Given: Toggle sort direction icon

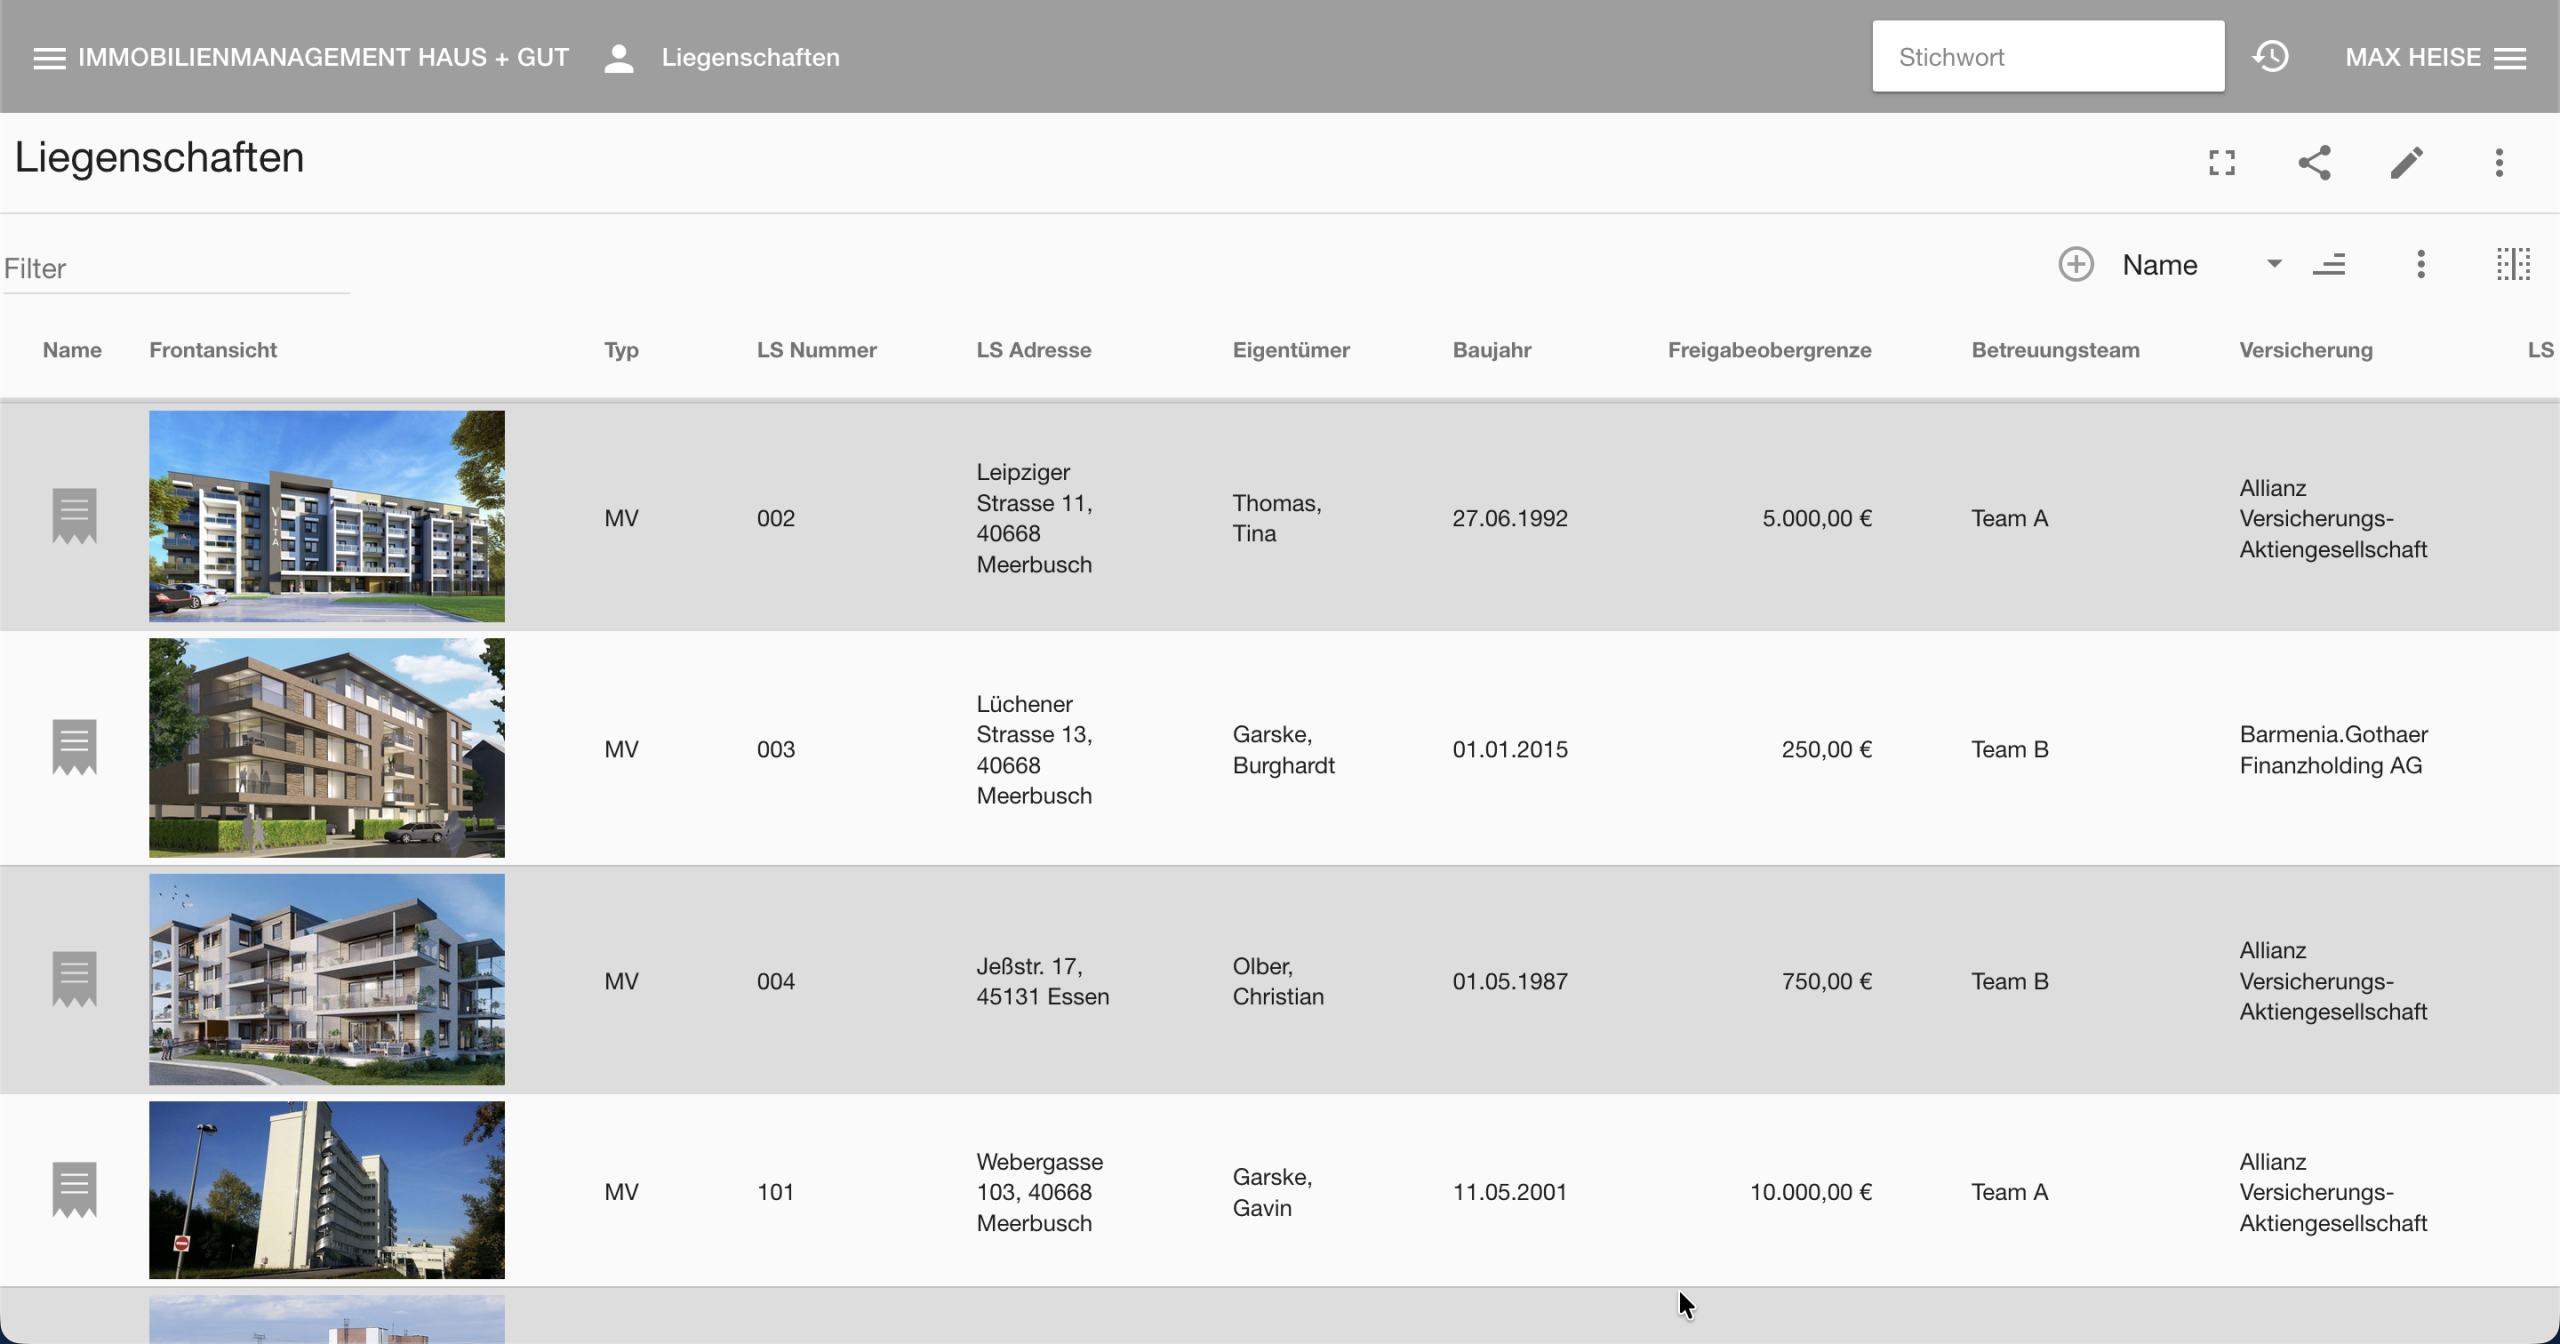Looking at the screenshot, I should coord(2329,265).
